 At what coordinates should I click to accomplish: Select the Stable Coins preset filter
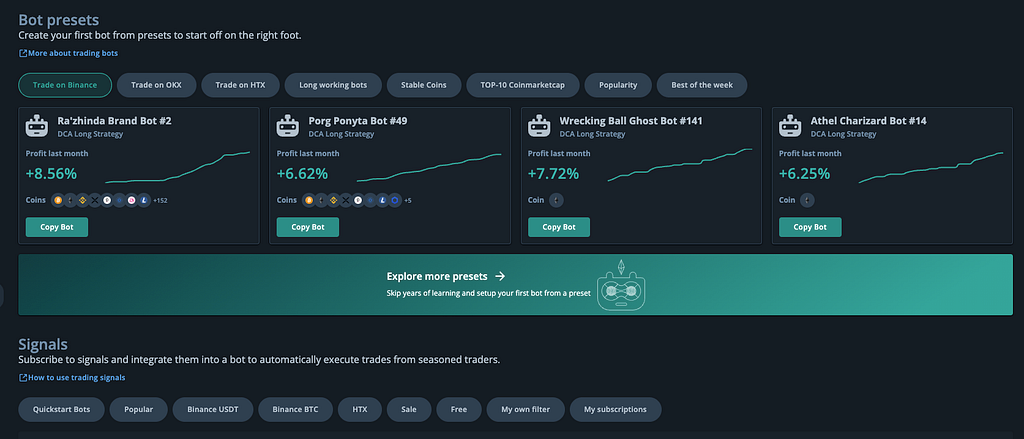tap(424, 85)
